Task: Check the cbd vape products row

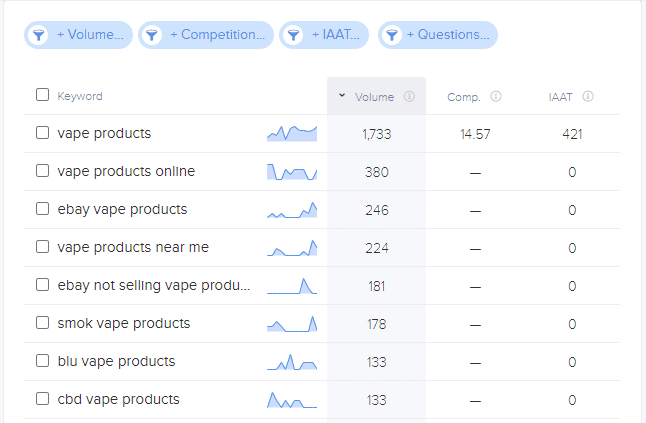Action: 42,399
